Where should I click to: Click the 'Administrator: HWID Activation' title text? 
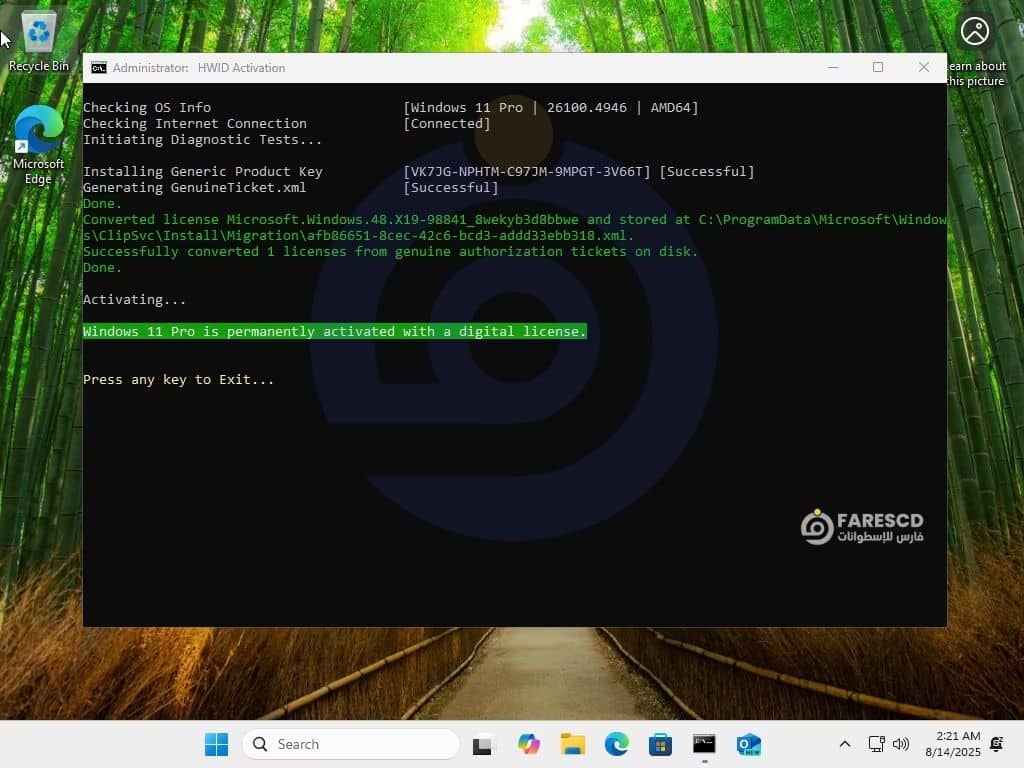click(x=199, y=68)
